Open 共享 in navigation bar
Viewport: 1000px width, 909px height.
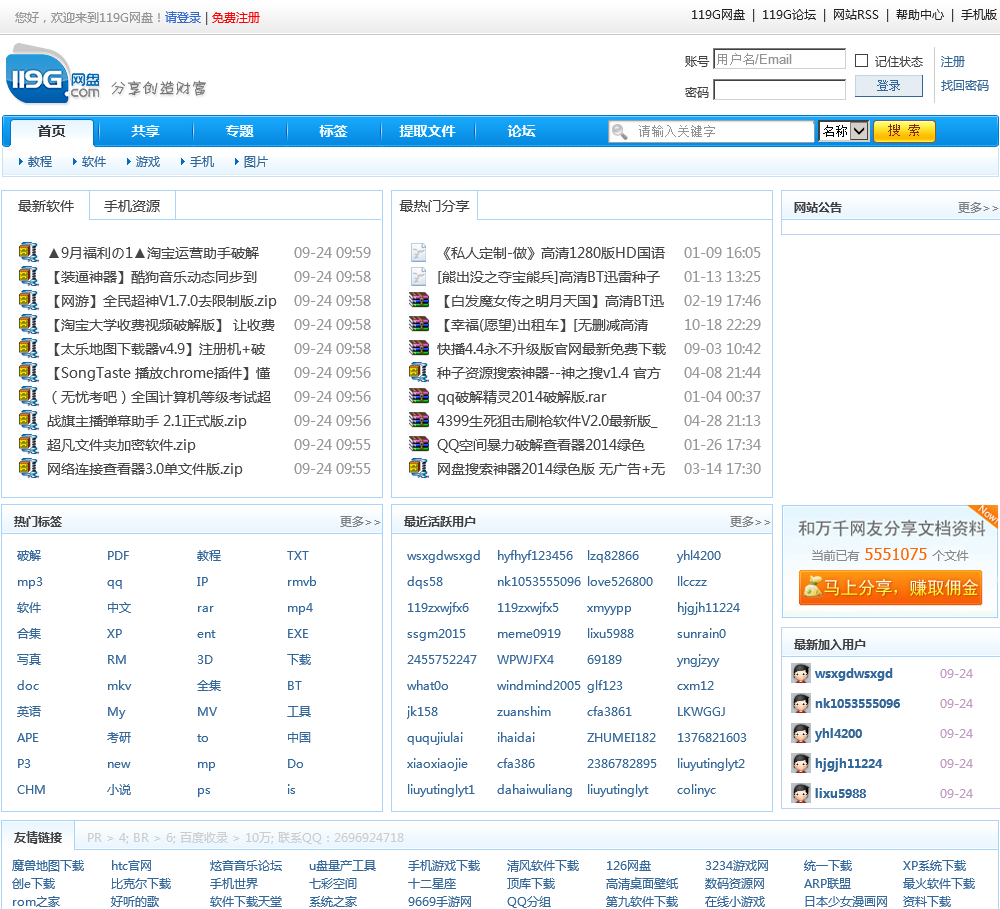[x=145, y=131]
